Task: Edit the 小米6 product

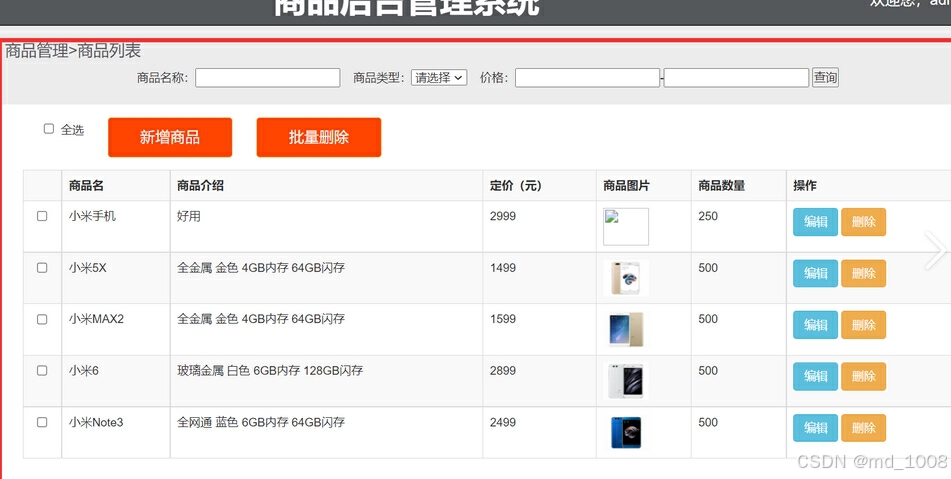Action: (815, 377)
